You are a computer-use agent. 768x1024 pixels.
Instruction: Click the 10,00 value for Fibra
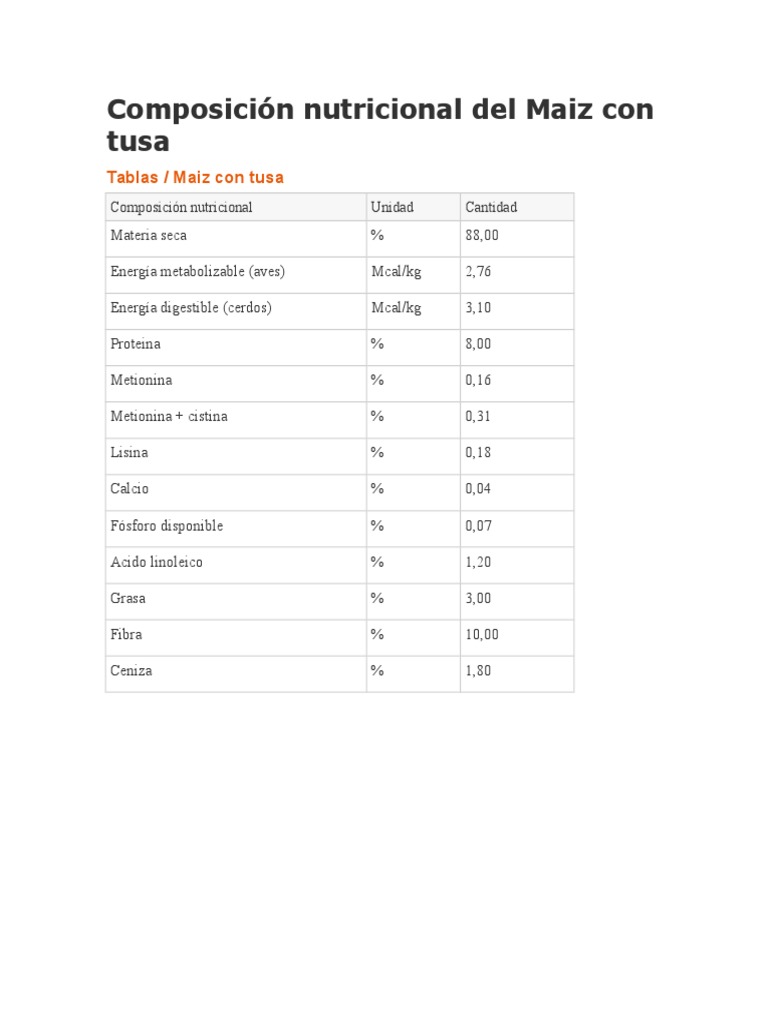click(x=482, y=634)
